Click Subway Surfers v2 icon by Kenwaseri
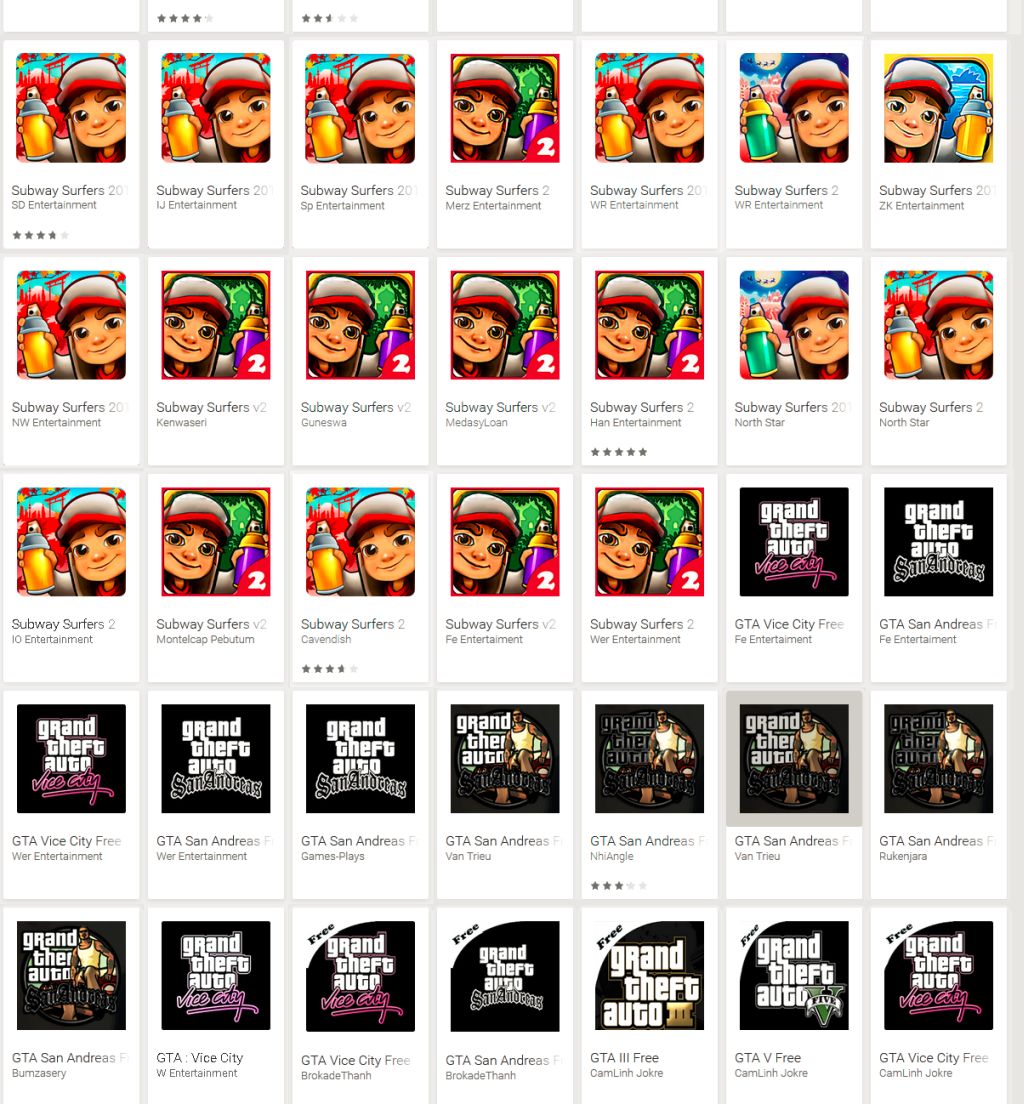 tap(216, 325)
